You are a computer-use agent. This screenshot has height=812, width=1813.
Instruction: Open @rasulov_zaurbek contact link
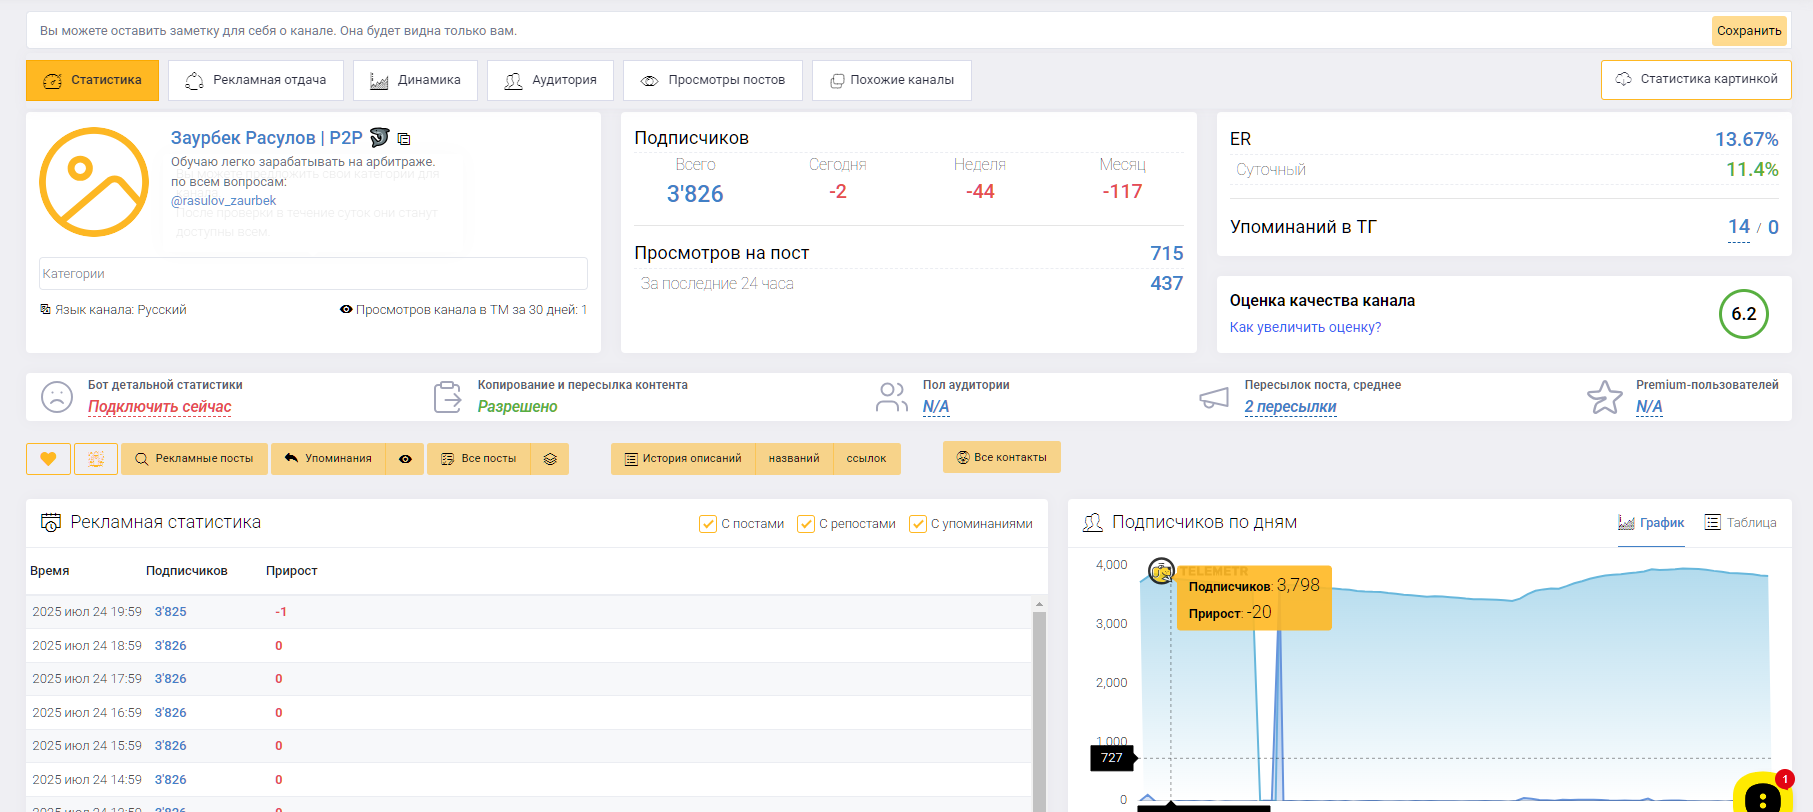pos(223,200)
